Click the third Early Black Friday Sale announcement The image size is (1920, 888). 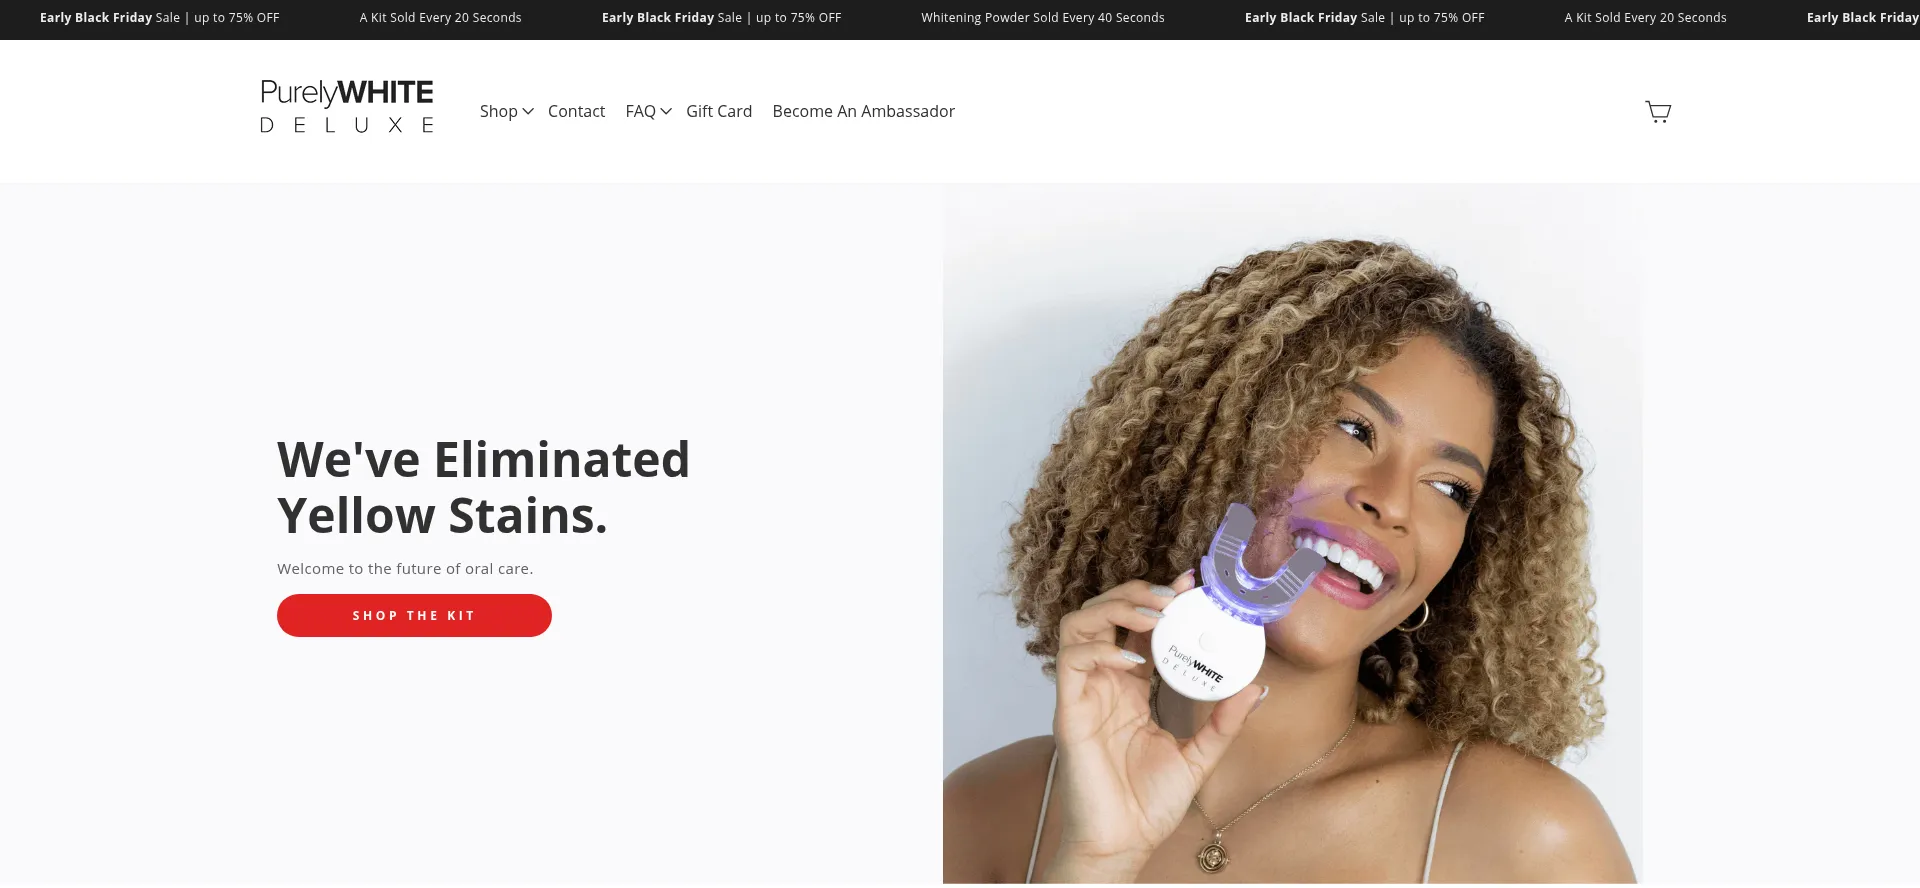point(1364,18)
